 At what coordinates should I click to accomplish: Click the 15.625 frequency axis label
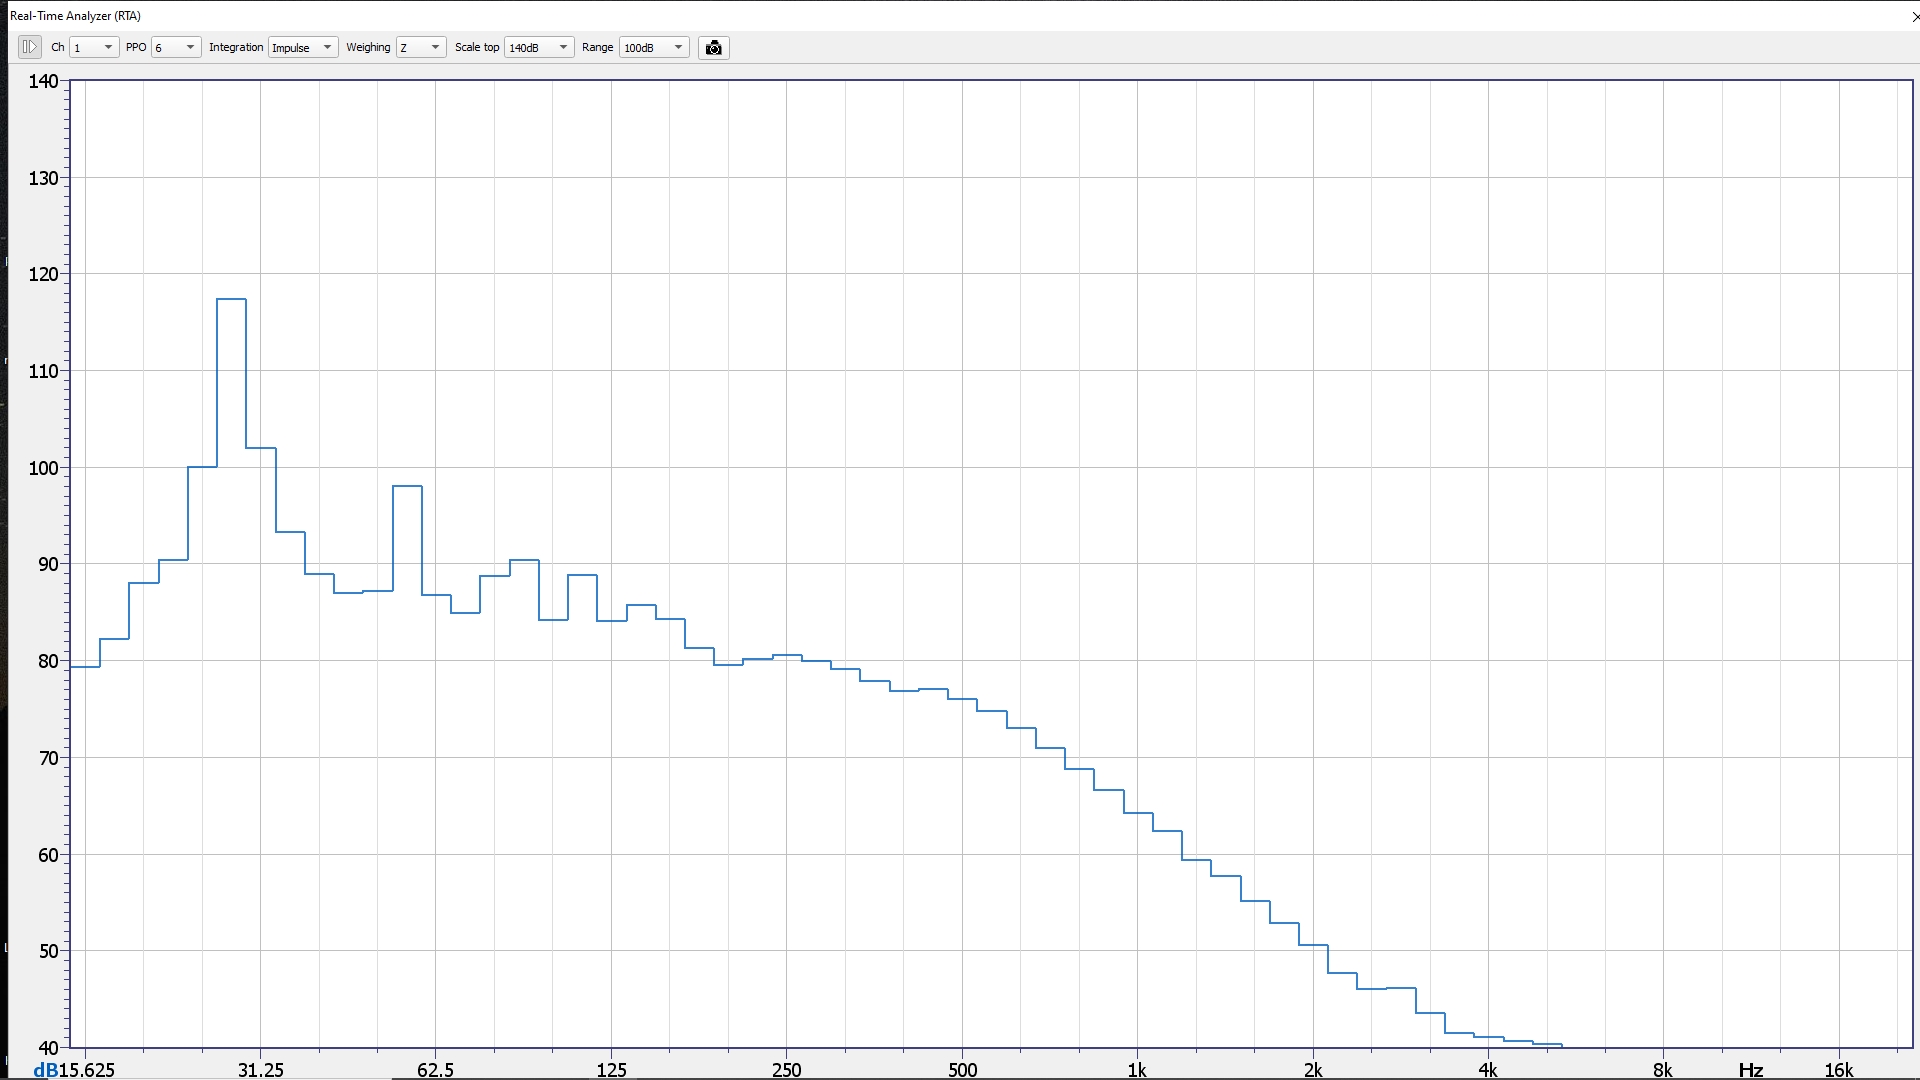pos(86,1070)
